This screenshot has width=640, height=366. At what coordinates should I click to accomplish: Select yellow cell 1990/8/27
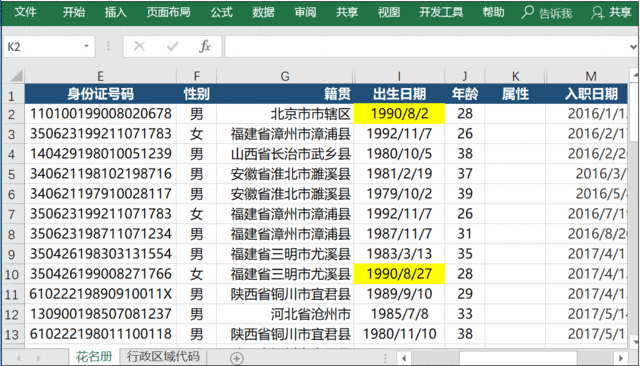(399, 274)
